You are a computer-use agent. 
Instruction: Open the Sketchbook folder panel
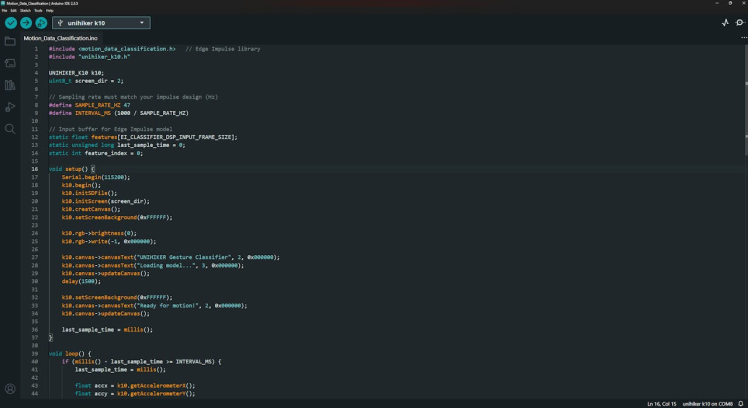[x=10, y=42]
